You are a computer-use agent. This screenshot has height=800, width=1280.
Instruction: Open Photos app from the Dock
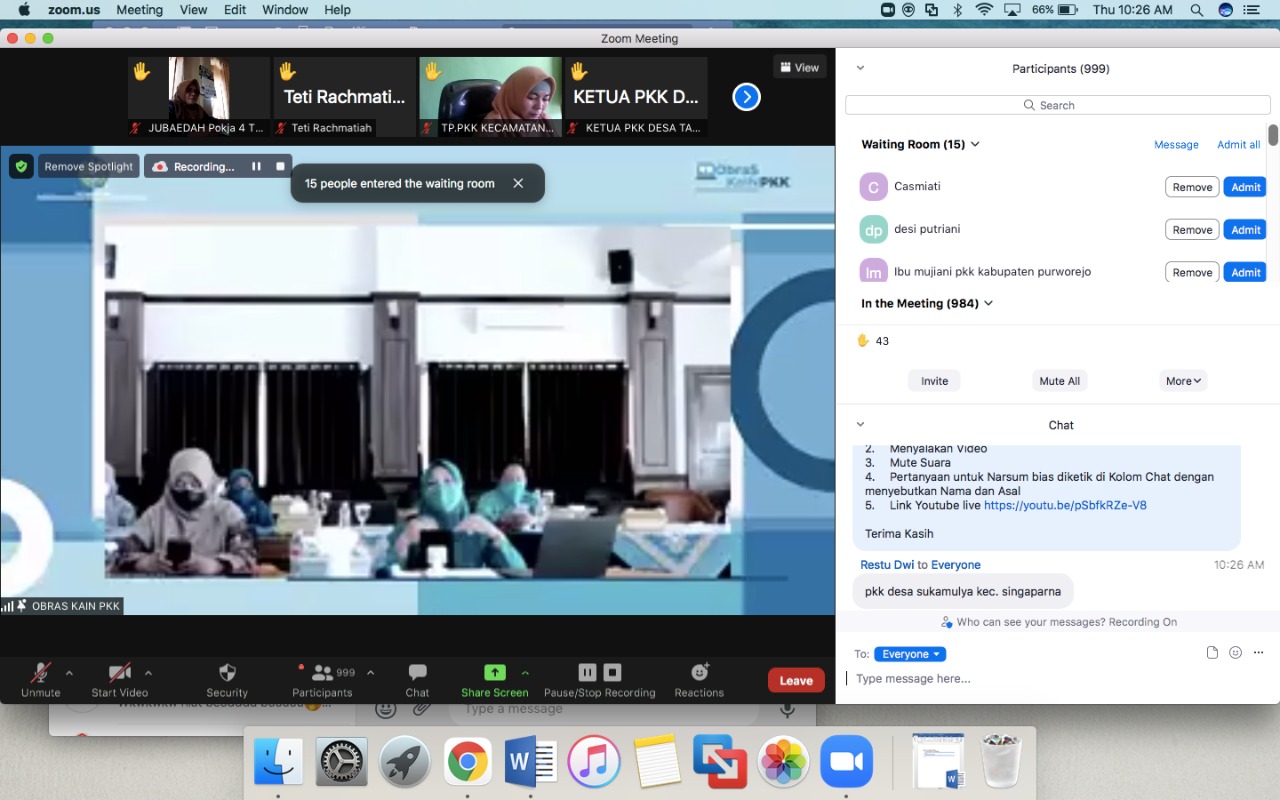point(783,763)
